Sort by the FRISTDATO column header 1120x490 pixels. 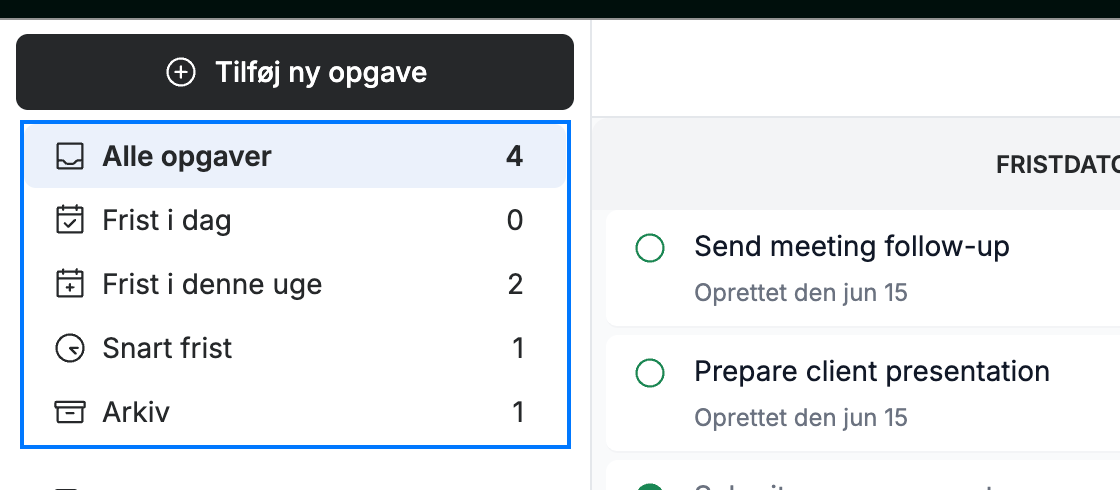(1058, 165)
